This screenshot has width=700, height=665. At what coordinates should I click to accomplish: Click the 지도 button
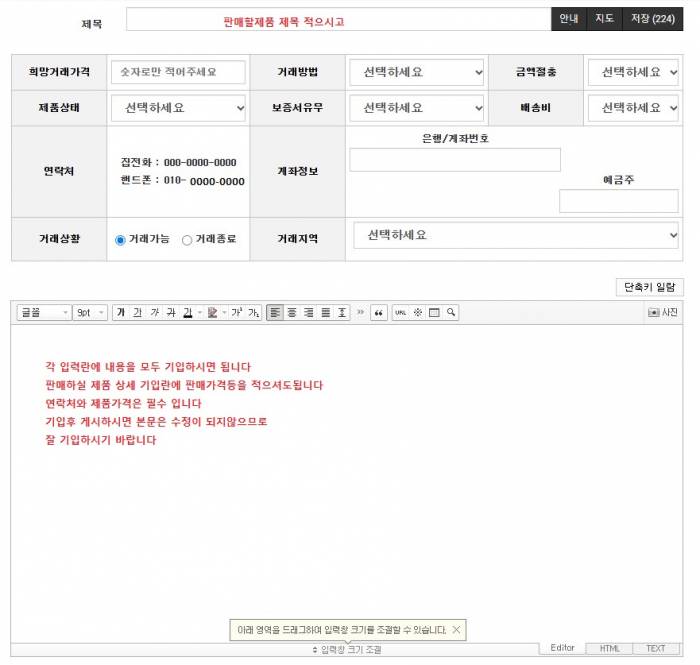click(604, 19)
